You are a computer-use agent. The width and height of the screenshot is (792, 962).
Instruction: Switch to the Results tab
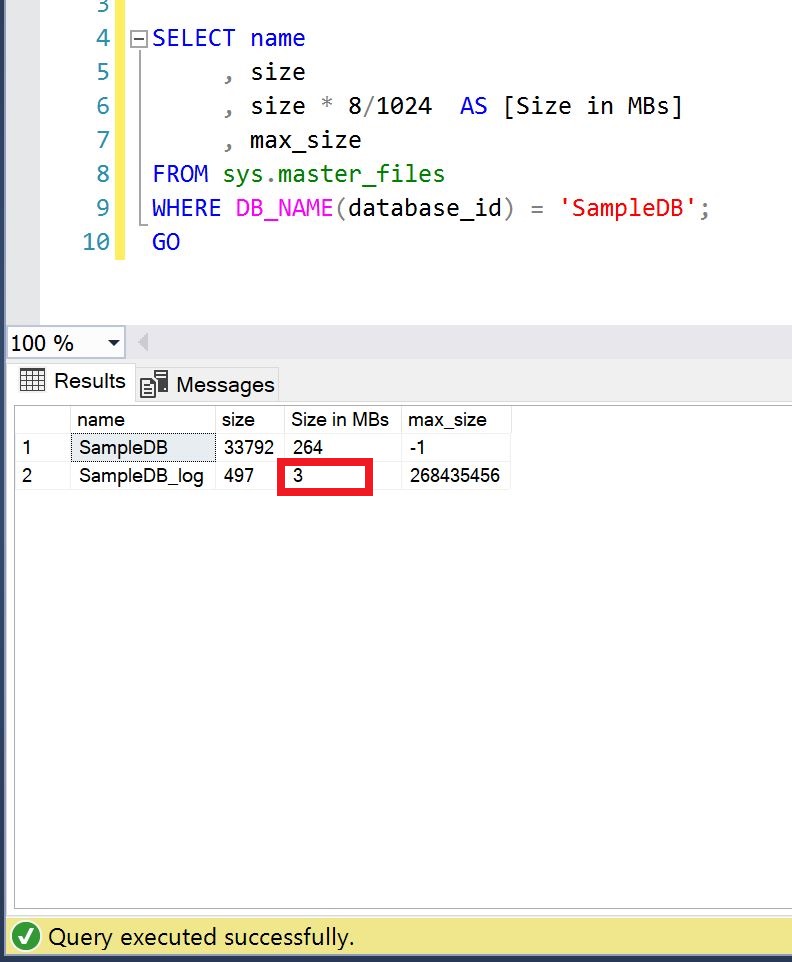tap(73, 381)
